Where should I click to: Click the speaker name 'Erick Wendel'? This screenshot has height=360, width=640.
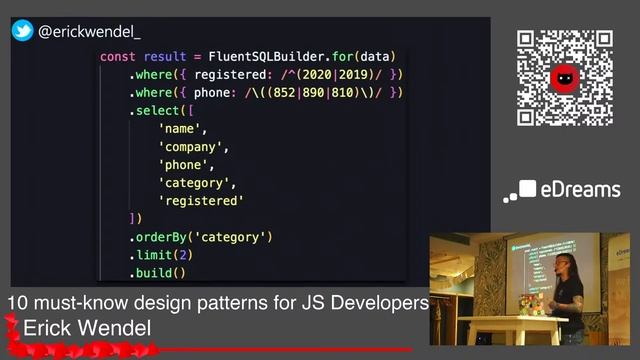click(x=87, y=328)
